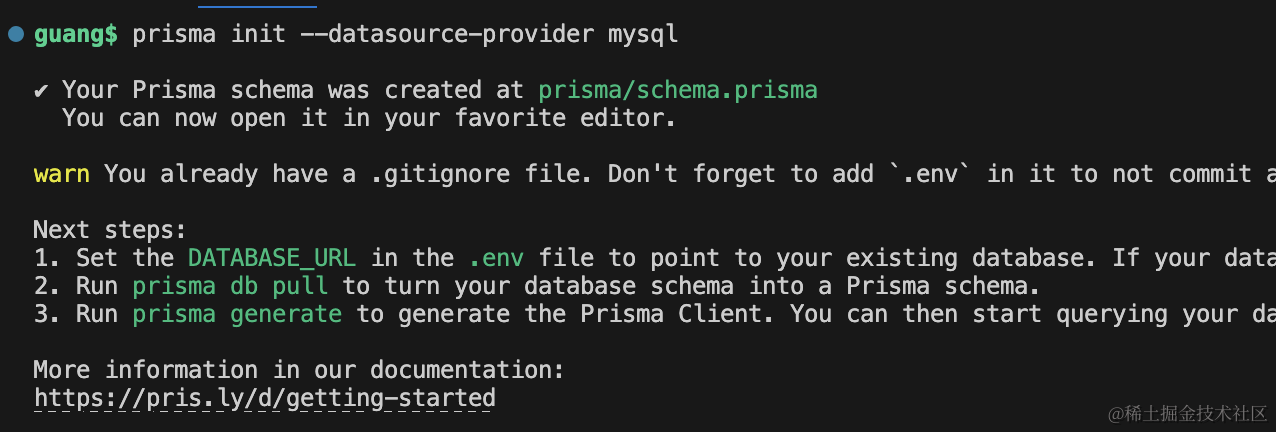Click the checkmark before "Your Prisma schema"
Viewport: 1276px width, 432px height.
pyautogui.click(x=41, y=90)
